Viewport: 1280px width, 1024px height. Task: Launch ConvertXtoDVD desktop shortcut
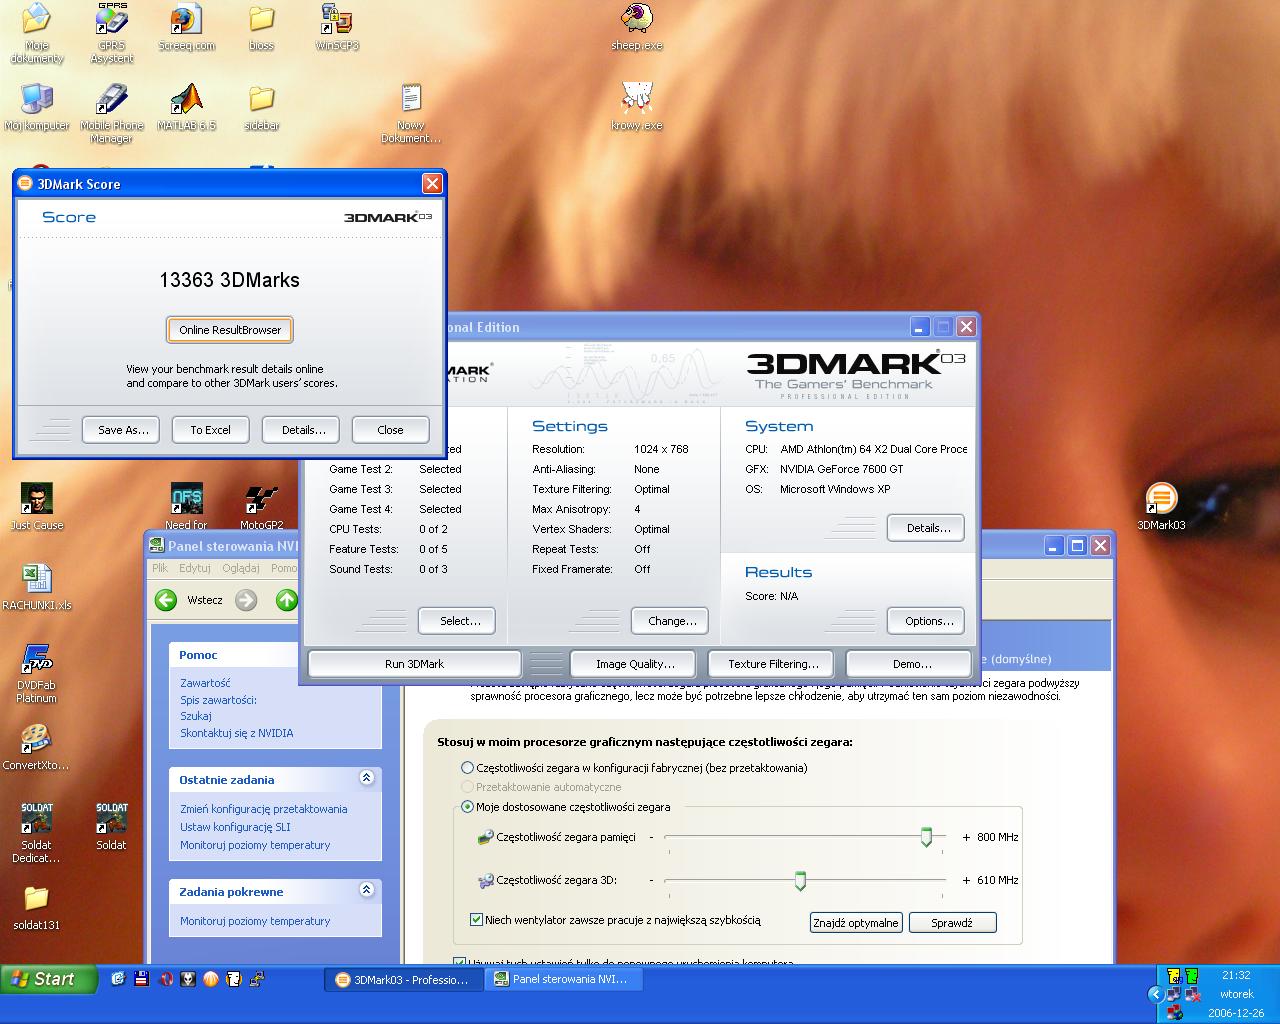[37, 747]
